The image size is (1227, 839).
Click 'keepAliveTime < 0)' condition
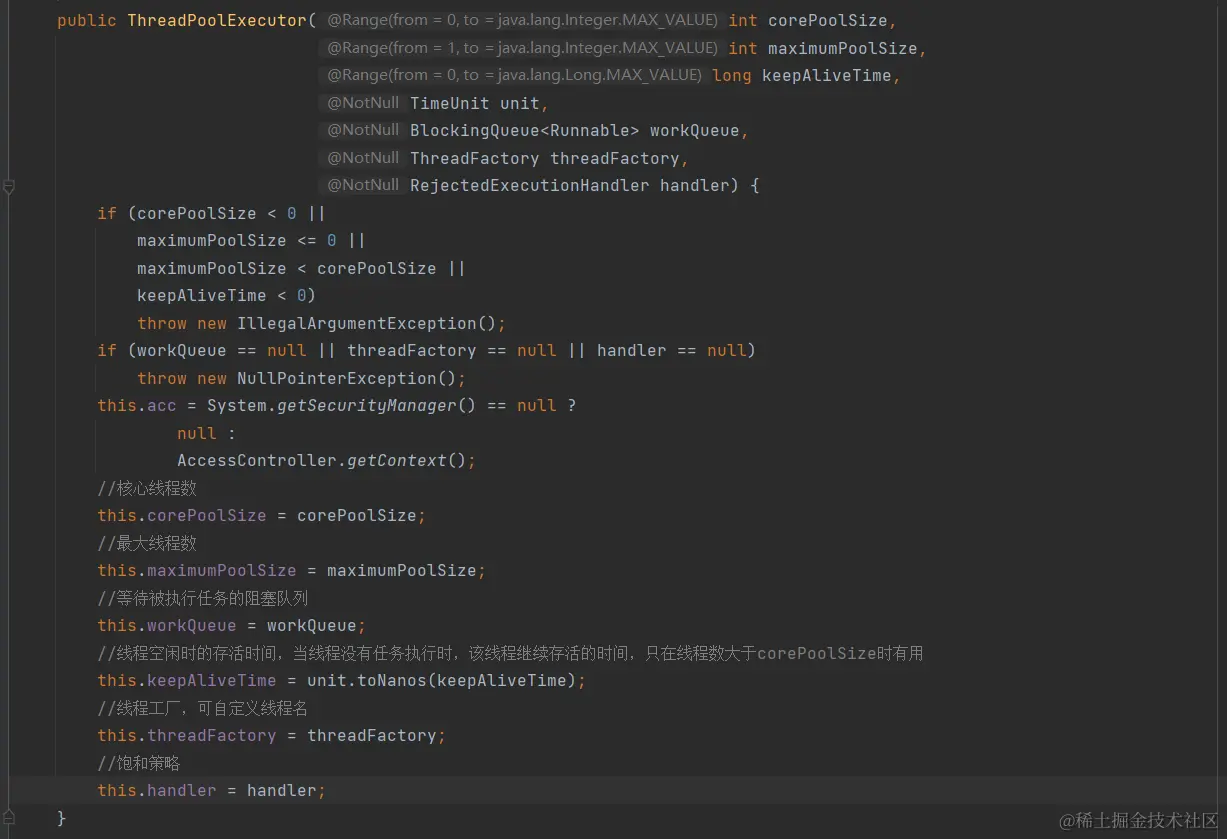226,296
